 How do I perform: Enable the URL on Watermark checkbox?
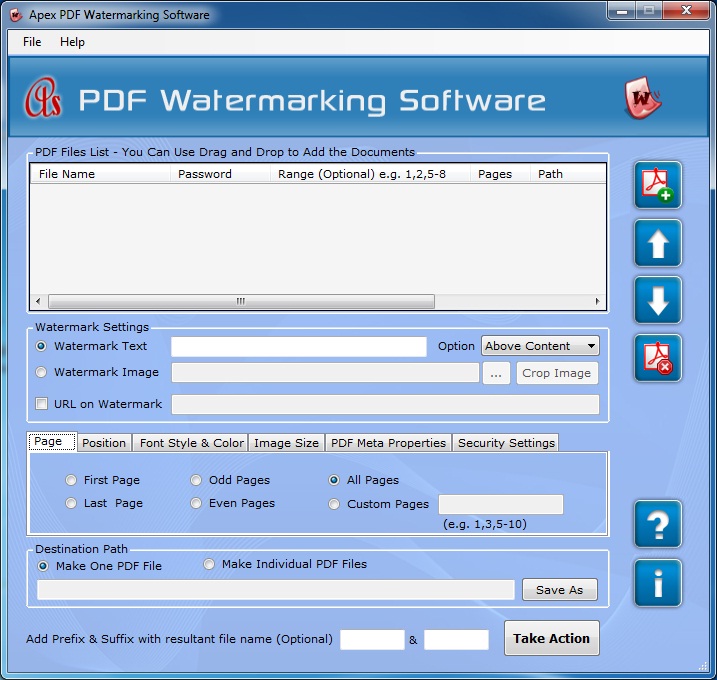(42, 404)
